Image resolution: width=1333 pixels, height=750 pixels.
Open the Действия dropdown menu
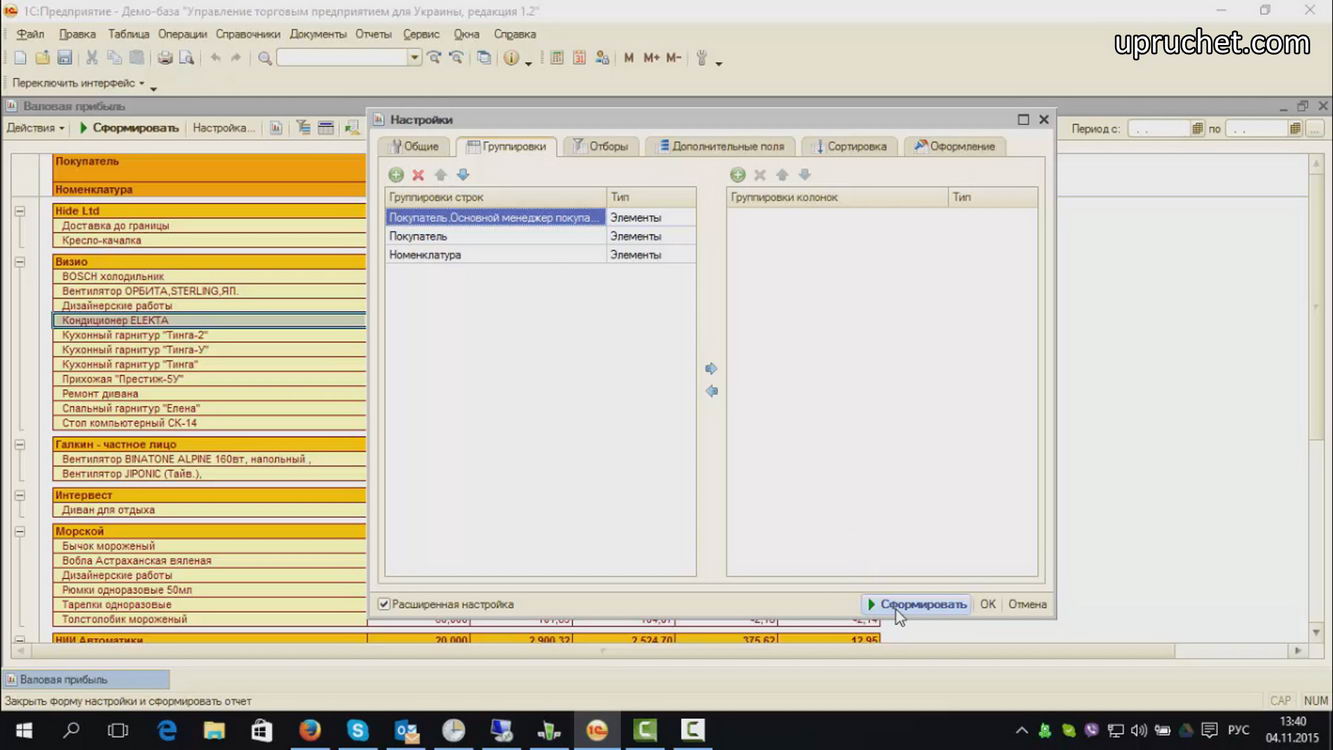[35, 128]
